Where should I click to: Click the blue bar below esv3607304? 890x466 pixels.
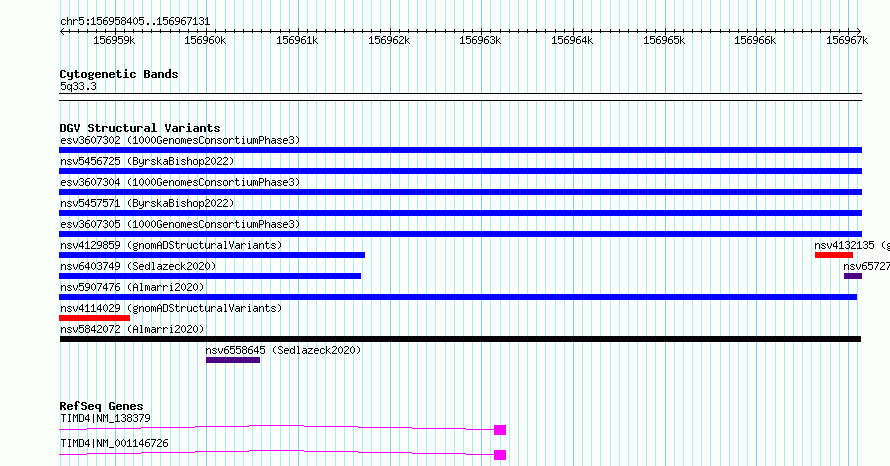[460, 192]
